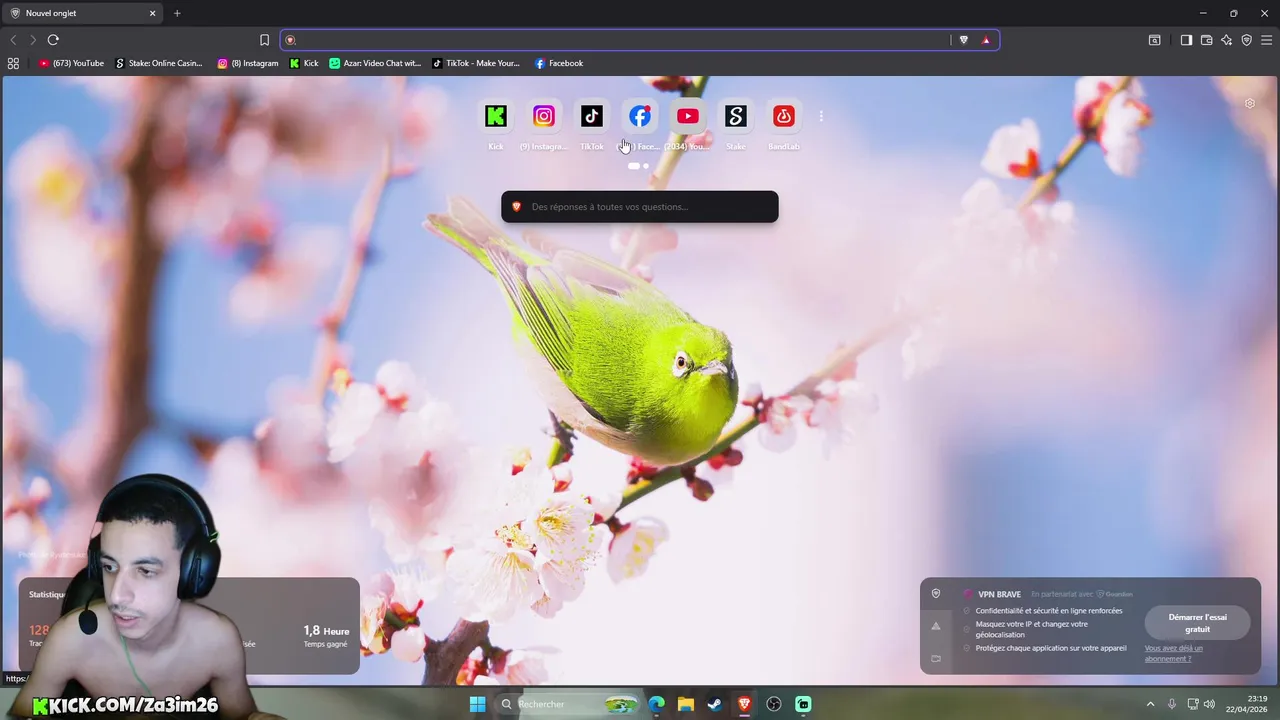Open the tab search icon
The width and height of the screenshot is (1280, 720).
point(1154,40)
